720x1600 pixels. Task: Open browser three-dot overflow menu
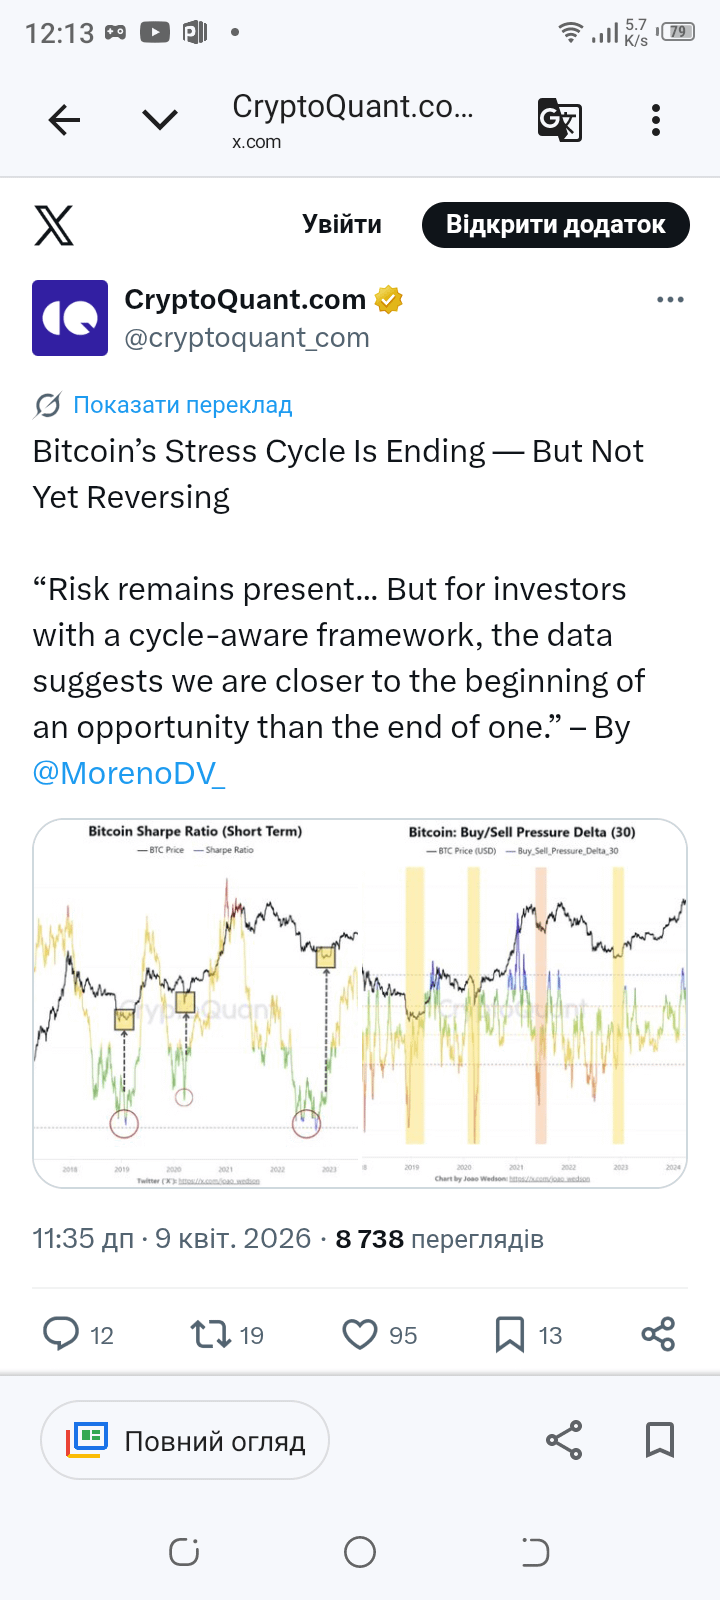(656, 120)
